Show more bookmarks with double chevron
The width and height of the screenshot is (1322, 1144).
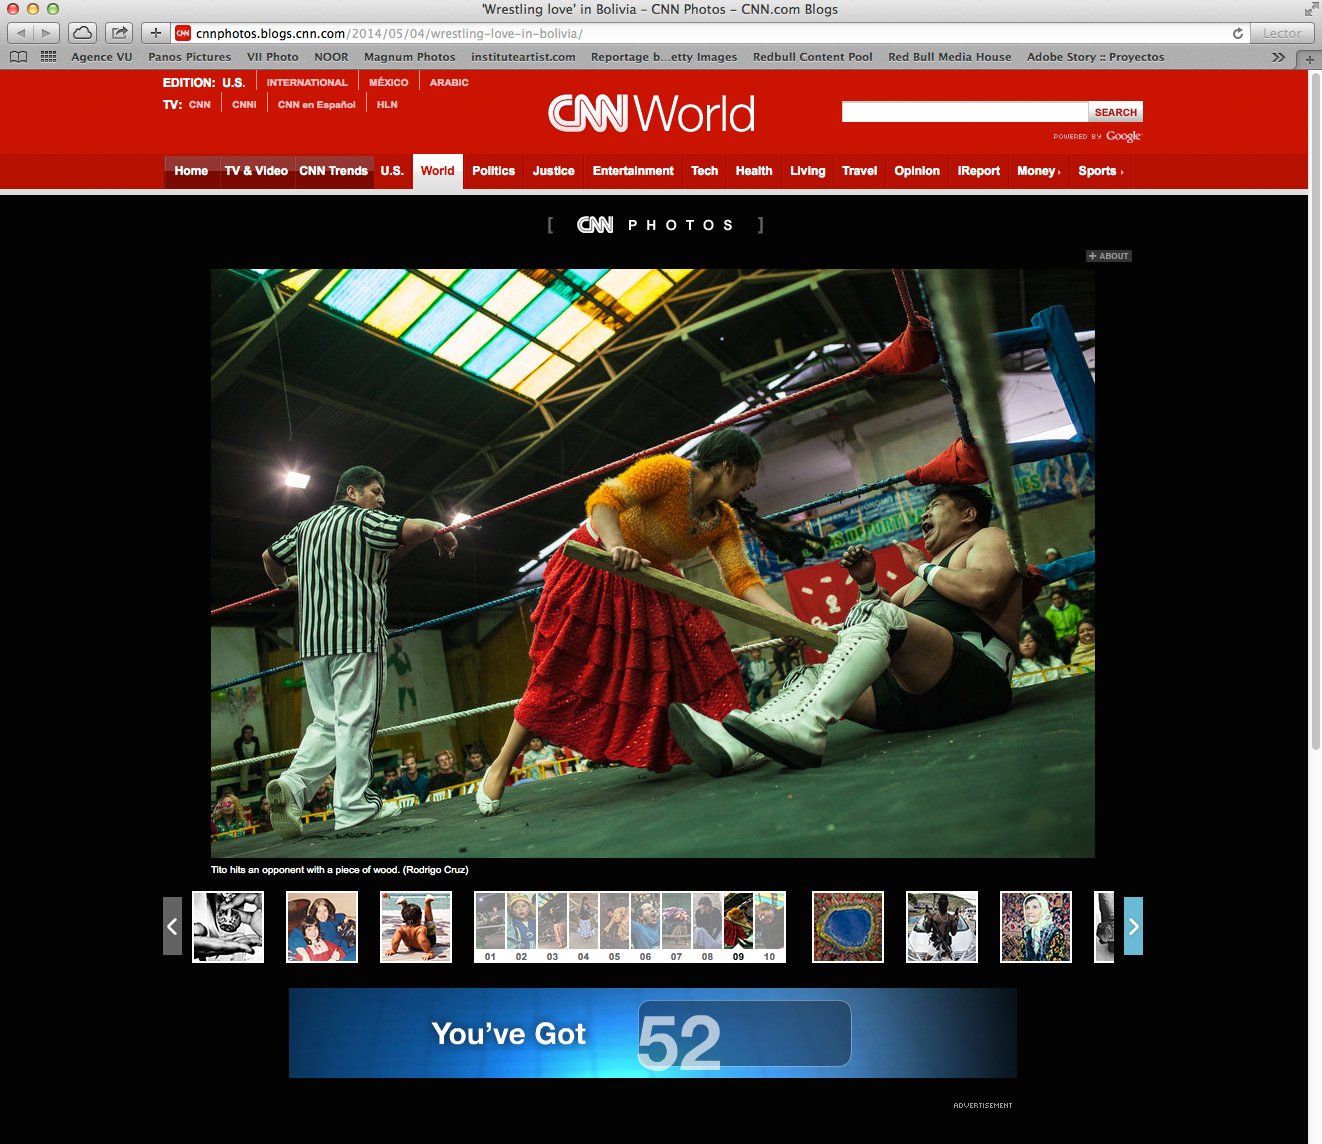point(1278,57)
